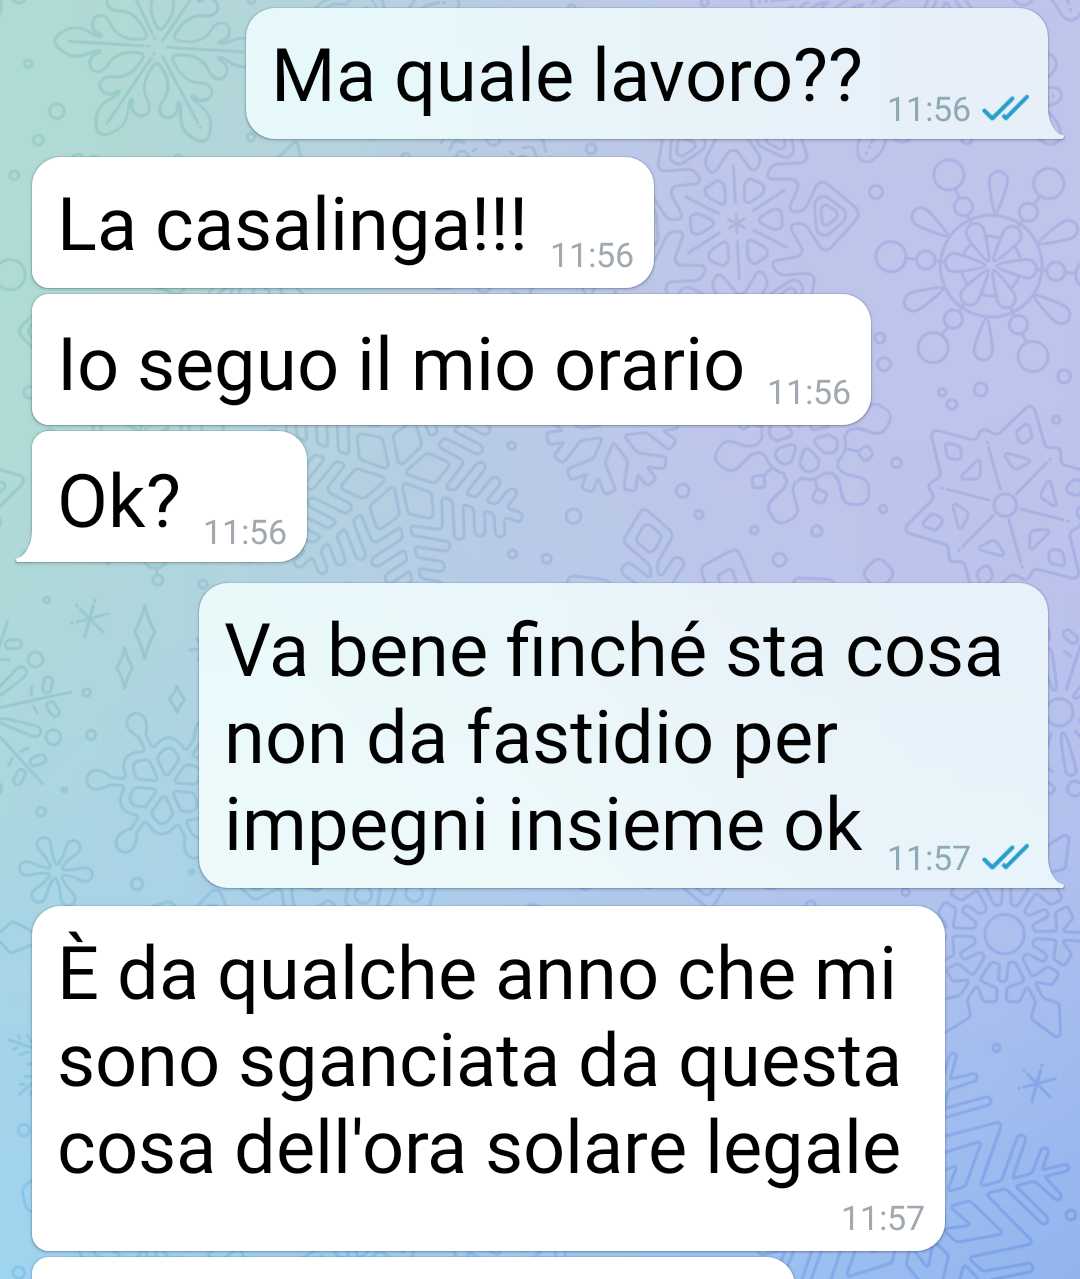Tap the double checkmark on 'Ma quale lavoro??'

click(1005, 109)
